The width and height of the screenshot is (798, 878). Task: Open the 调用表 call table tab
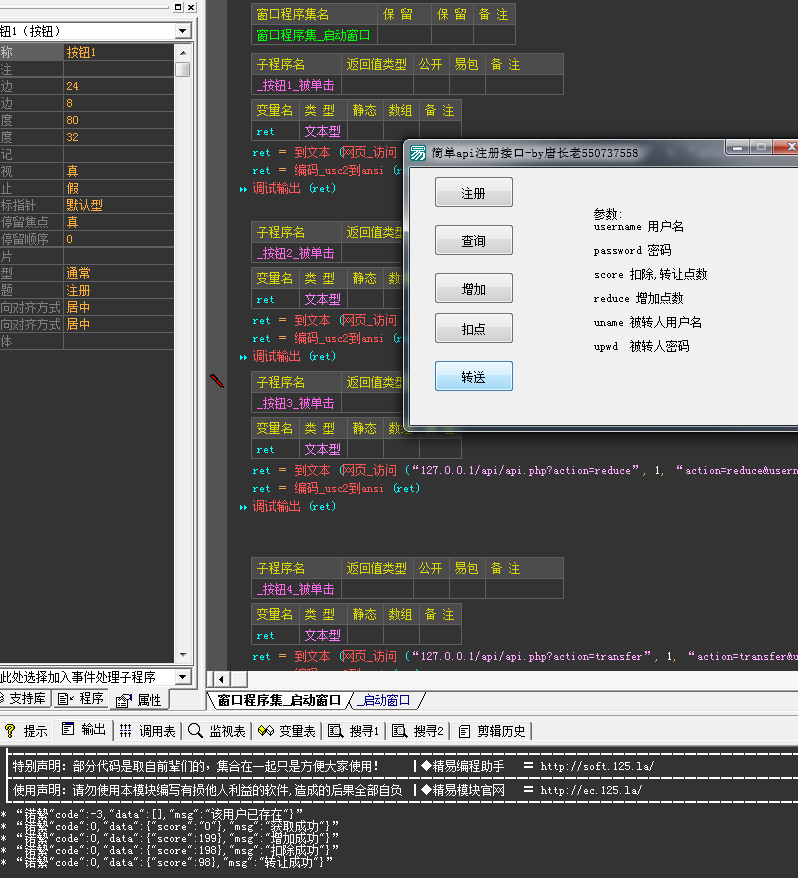pyautogui.click(x=148, y=731)
